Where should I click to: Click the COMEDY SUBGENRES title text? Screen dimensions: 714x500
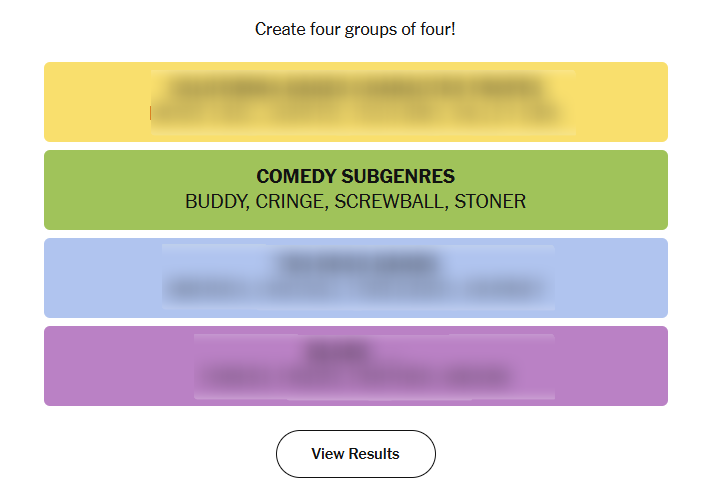(x=355, y=177)
